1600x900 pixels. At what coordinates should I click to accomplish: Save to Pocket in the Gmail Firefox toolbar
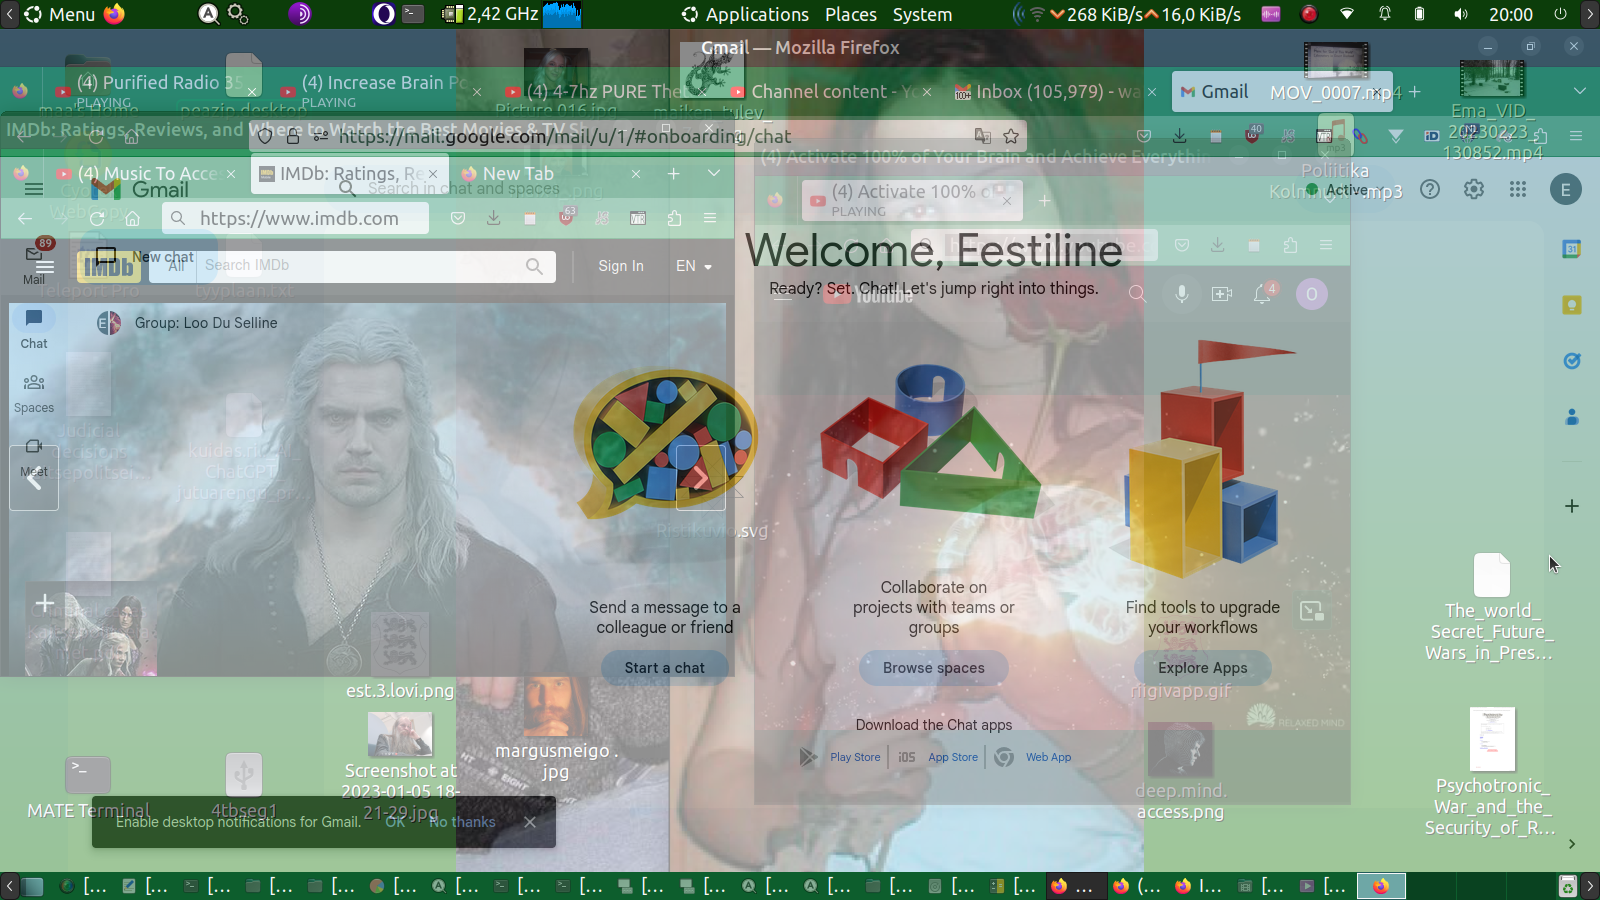1144,136
